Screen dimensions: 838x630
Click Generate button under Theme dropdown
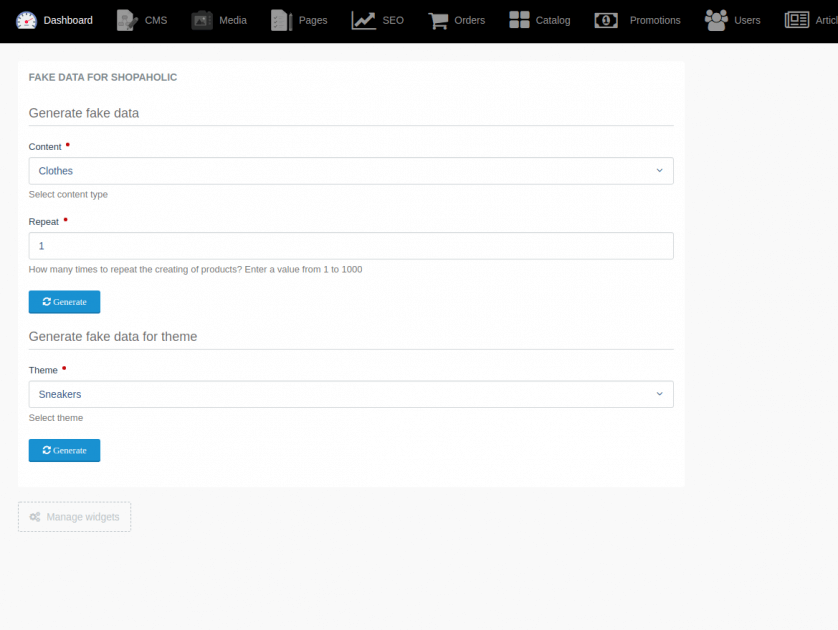pyautogui.click(x=64, y=450)
